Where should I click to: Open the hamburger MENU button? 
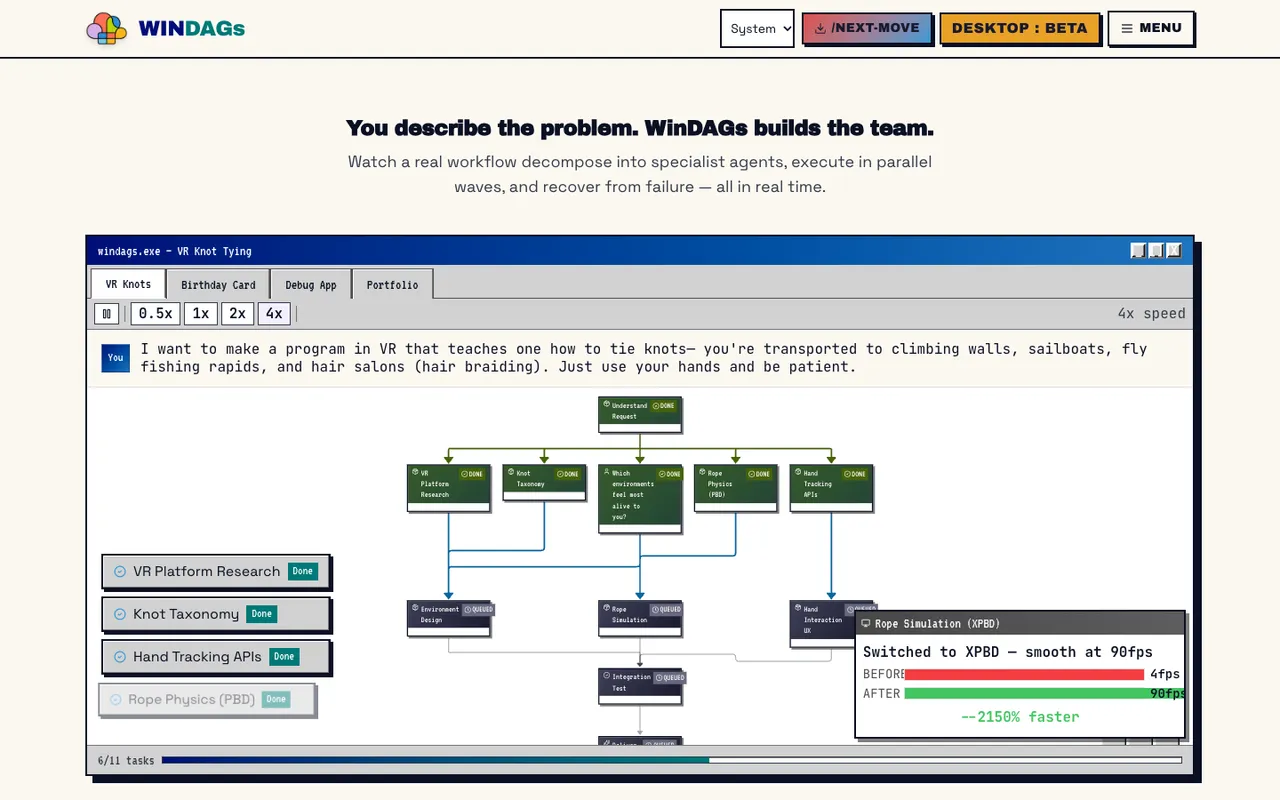coord(1151,28)
